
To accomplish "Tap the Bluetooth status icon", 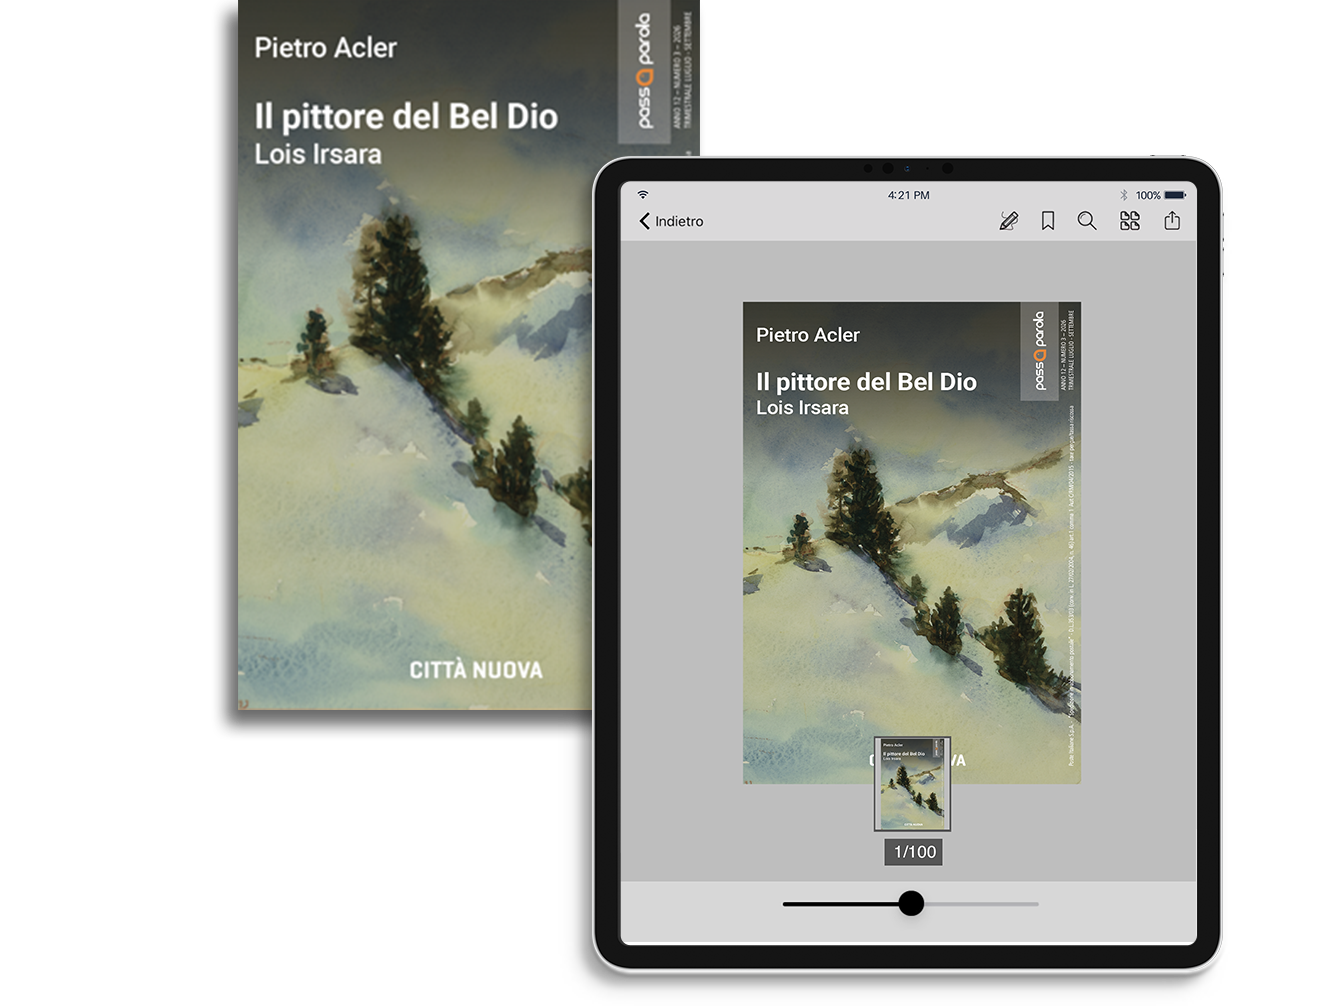I will (1124, 195).
